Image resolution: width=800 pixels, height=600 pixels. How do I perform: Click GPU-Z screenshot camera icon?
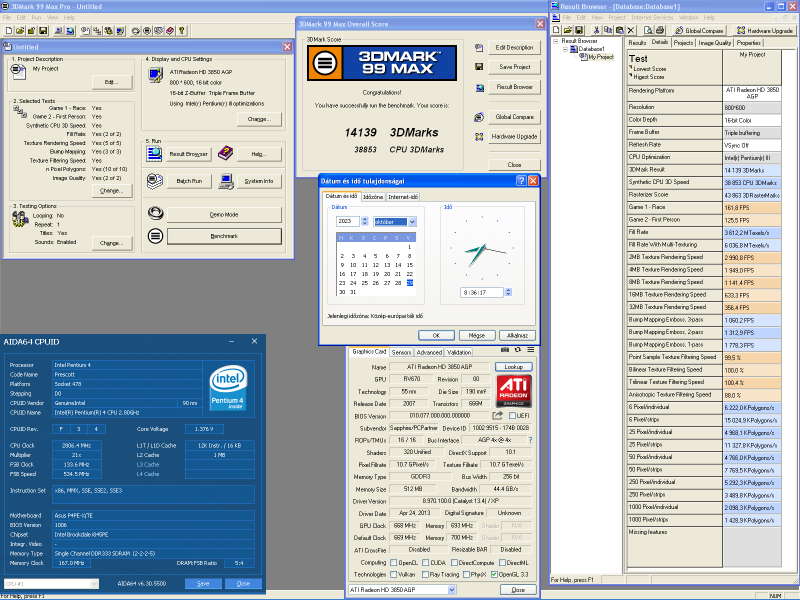(x=505, y=349)
